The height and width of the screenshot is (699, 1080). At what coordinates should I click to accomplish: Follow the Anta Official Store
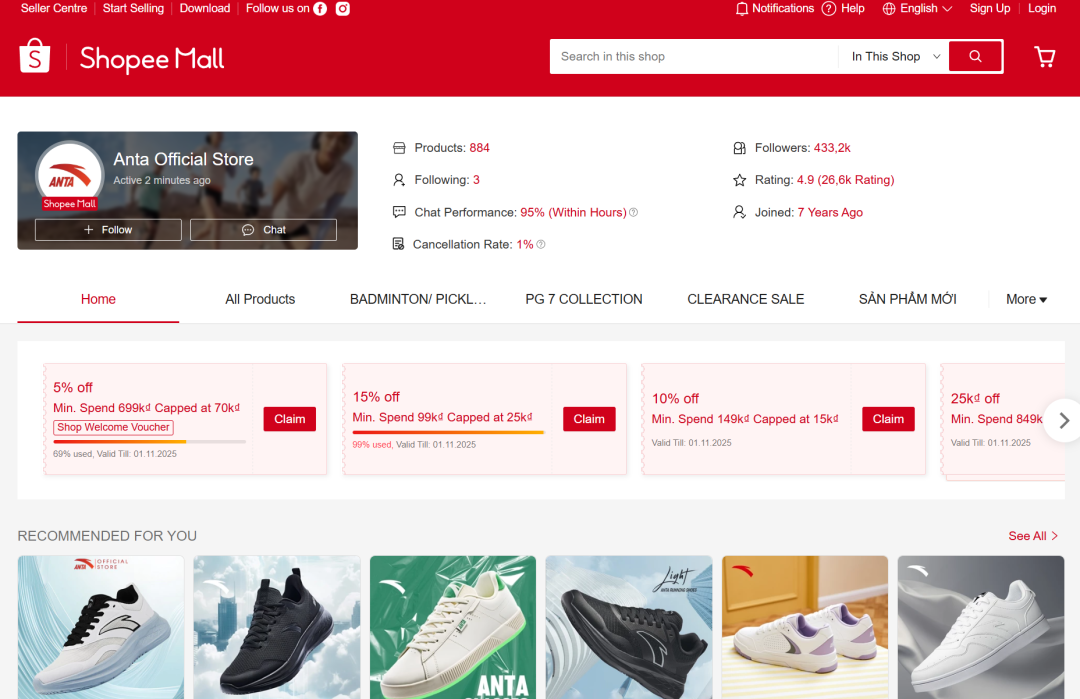click(108, 230)
